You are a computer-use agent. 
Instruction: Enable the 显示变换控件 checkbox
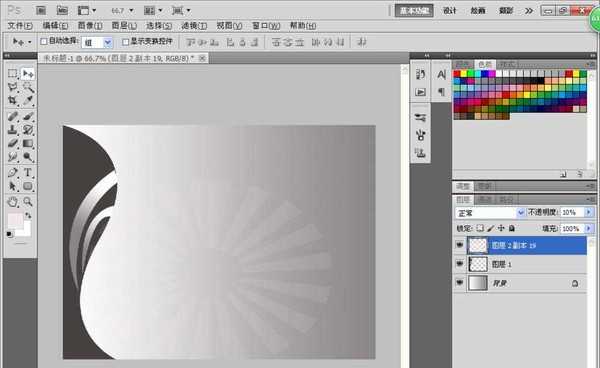pos(125,41)
